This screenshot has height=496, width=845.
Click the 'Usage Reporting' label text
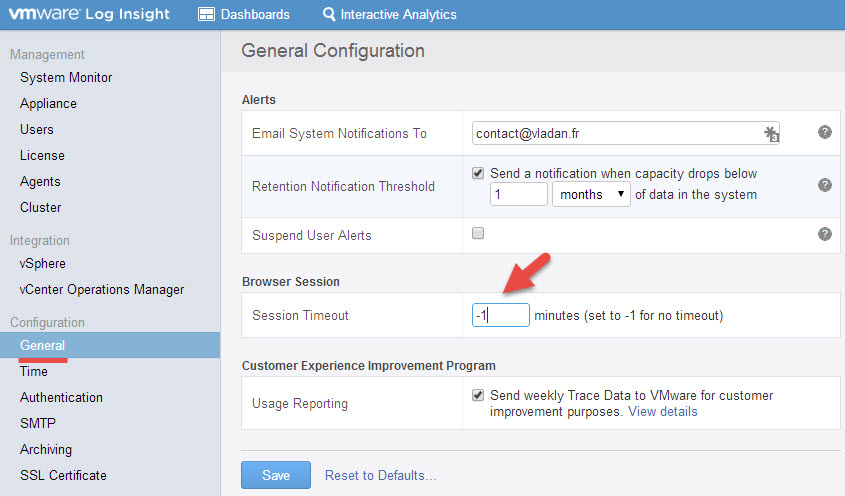tap(300, 403)
